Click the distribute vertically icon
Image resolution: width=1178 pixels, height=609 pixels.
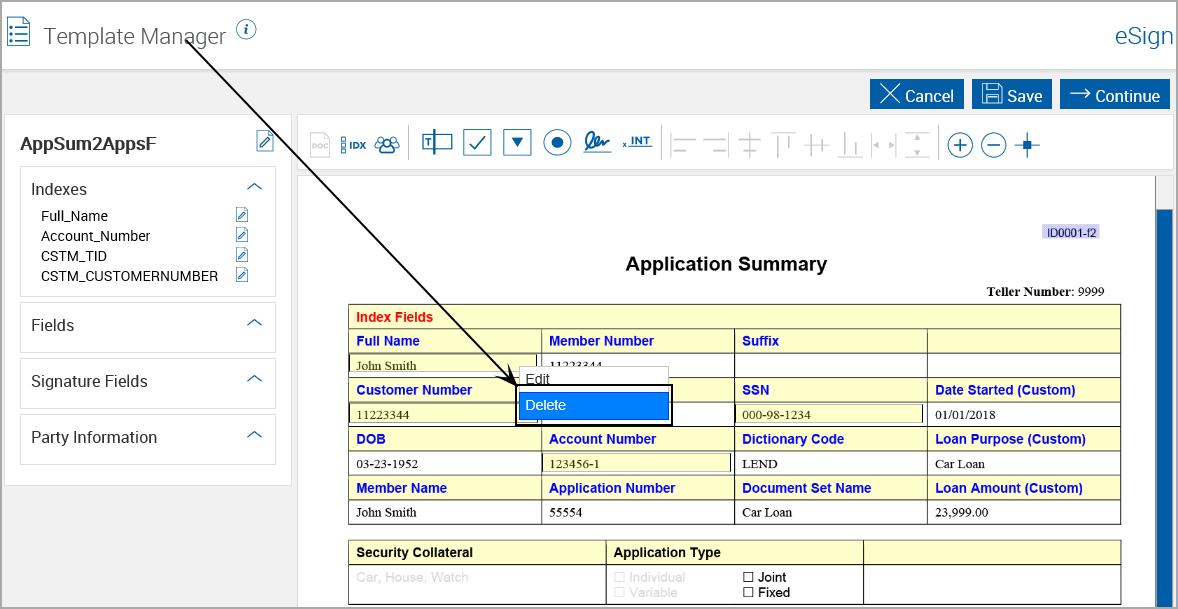917,143
